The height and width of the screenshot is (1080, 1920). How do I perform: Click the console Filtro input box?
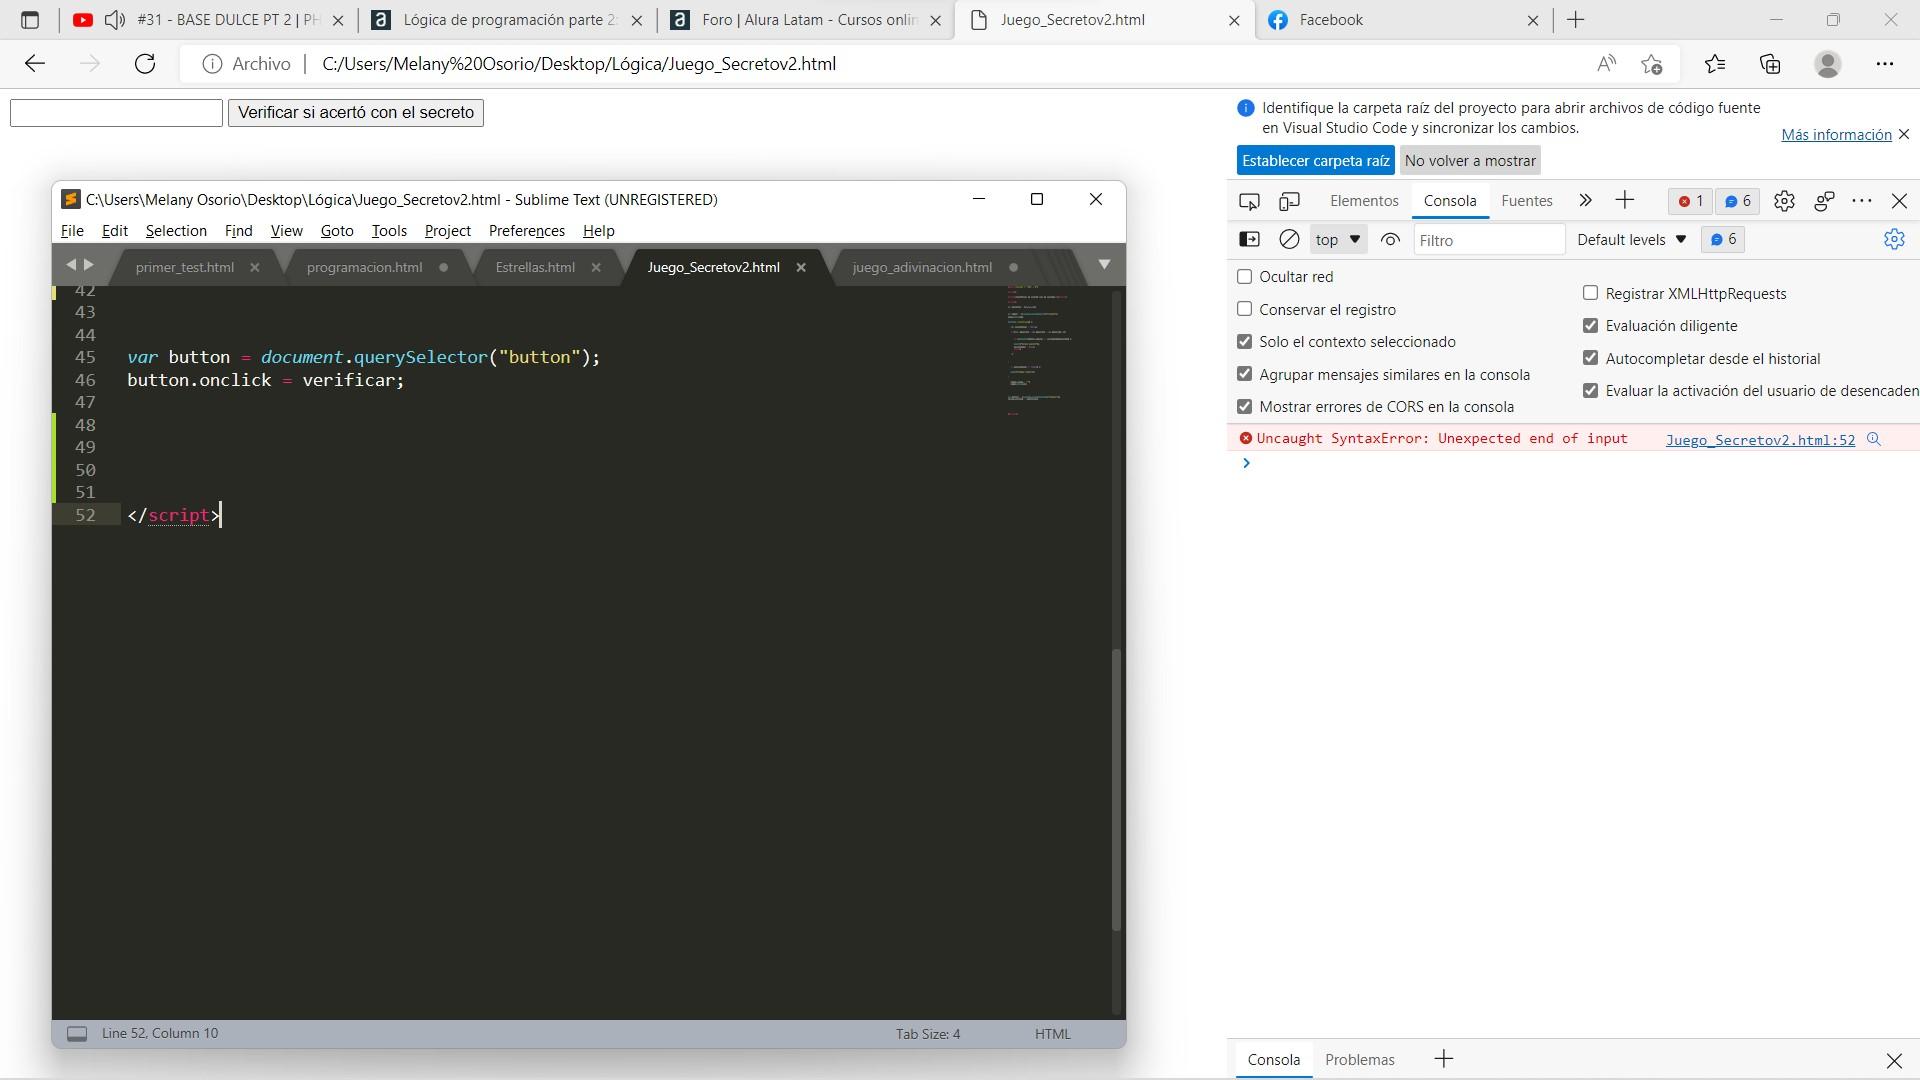pyautogui.click(x=1489, y=240)
